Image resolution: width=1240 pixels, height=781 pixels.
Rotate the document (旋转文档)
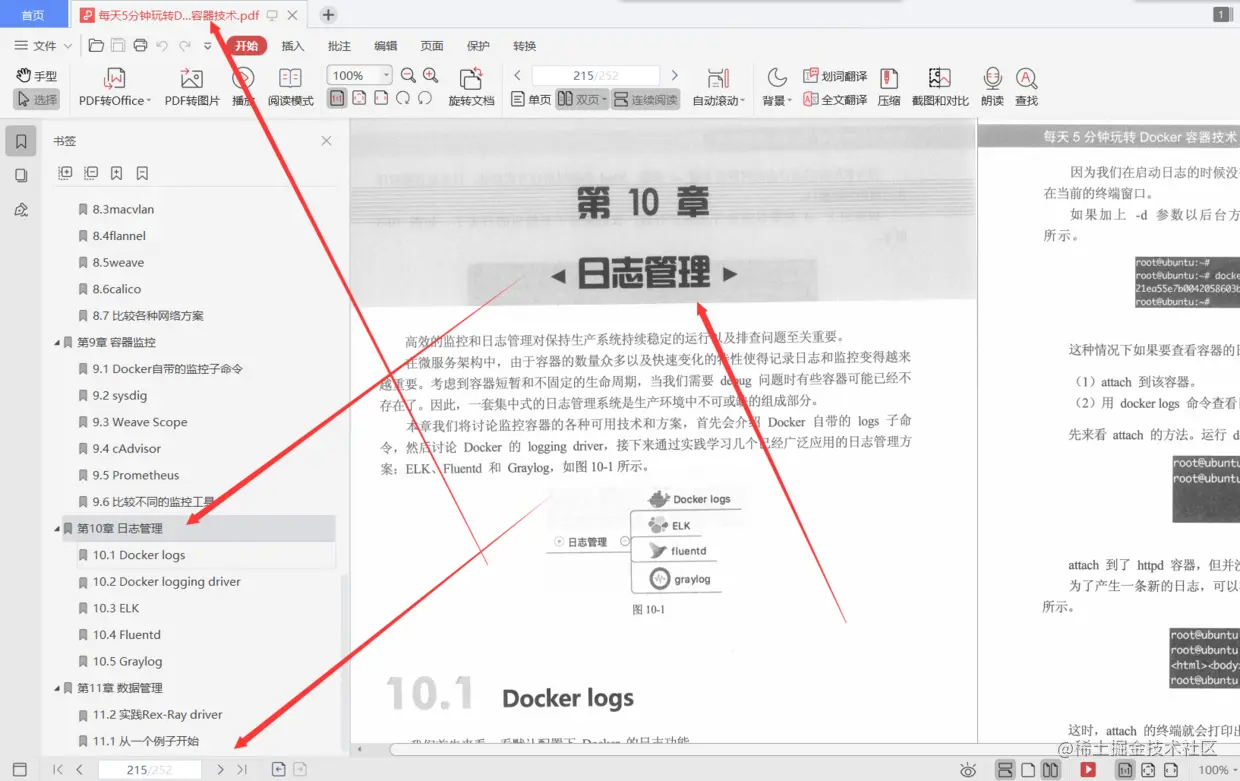471,87
